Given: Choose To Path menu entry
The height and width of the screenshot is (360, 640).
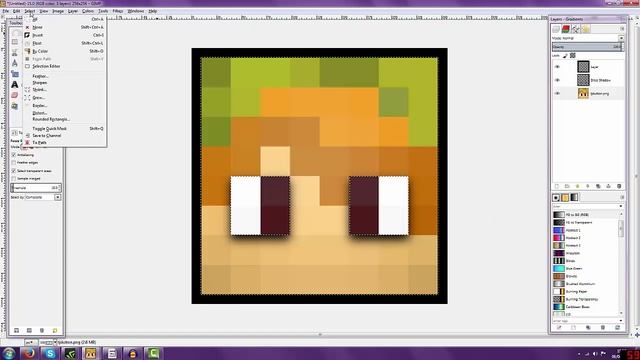Looking at the screenshot, I should point(64,142).
